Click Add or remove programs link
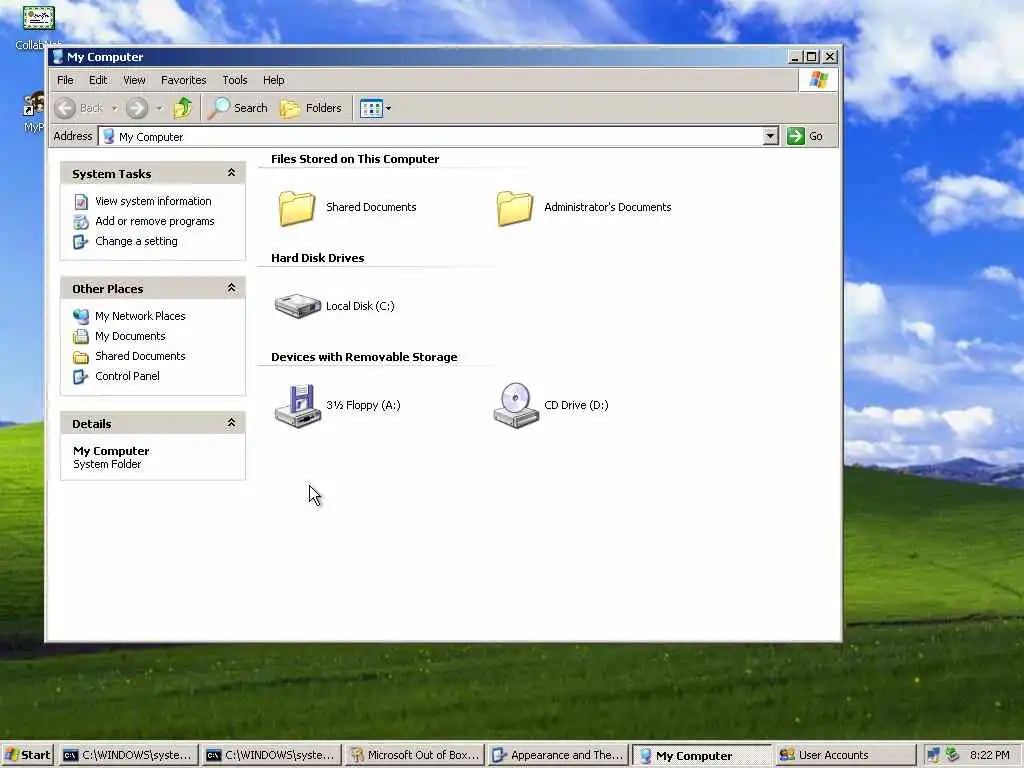Screen dimensions: 1024x768 click(x=155, y=221)
